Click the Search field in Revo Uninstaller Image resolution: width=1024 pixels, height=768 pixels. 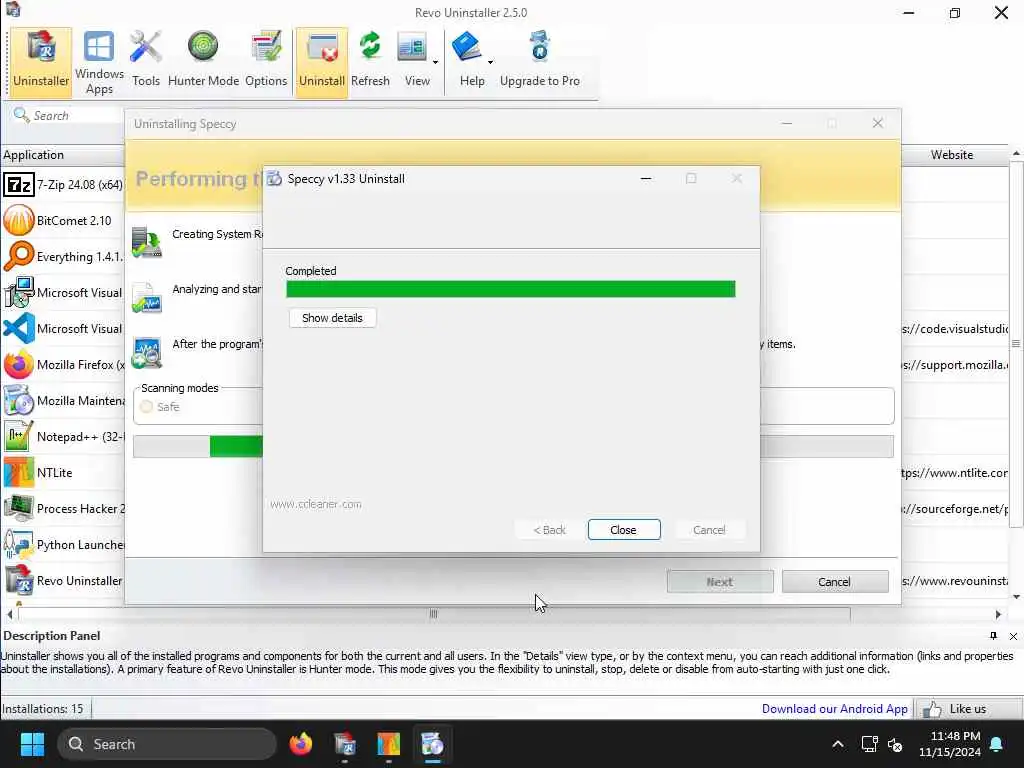(x=69, y=116)
